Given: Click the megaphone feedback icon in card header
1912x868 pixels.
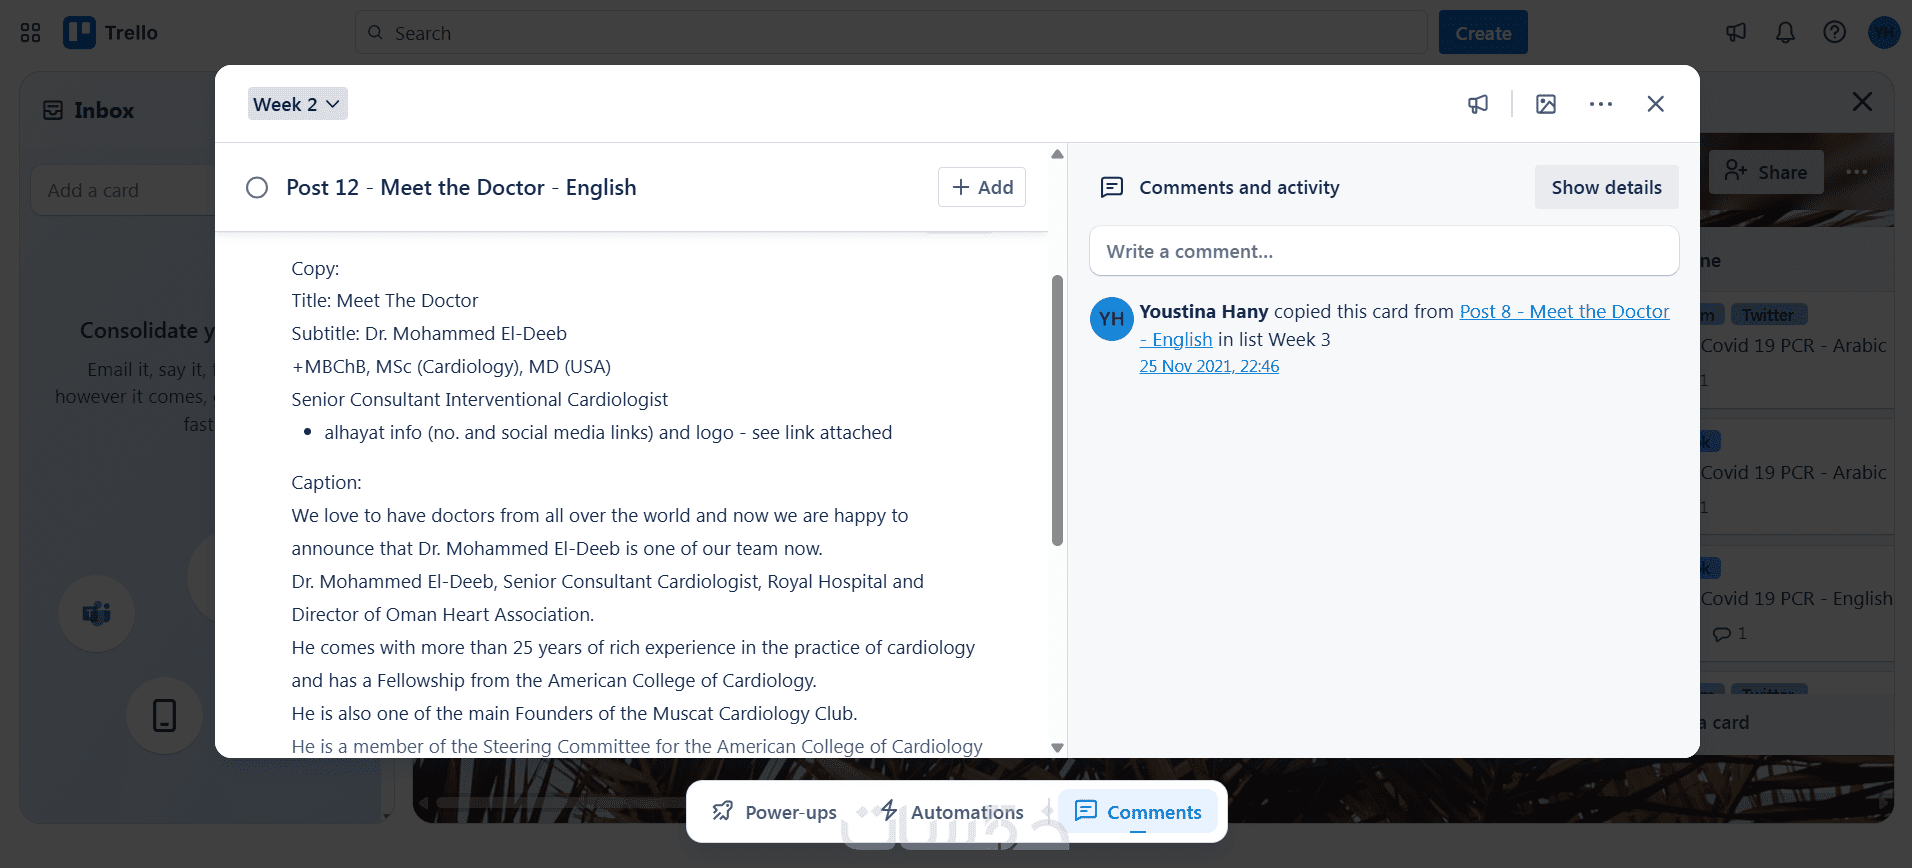Looking at the screenshot, I should click(x=1477, y=104).
